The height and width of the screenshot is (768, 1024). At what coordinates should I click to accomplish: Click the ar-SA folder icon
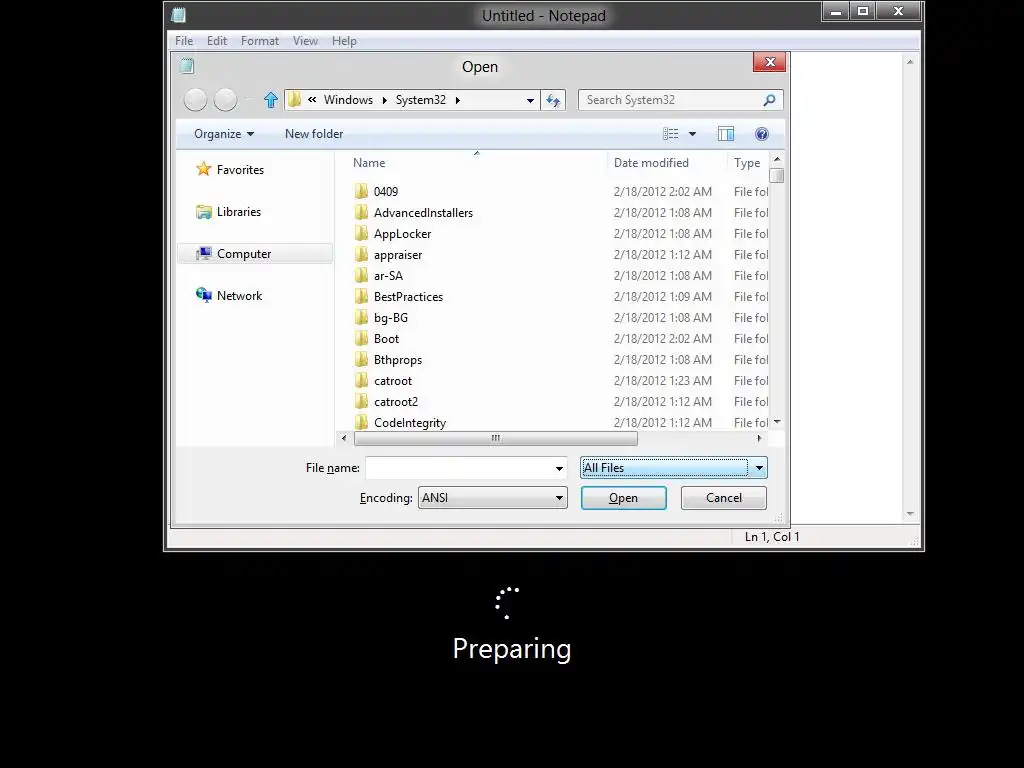pos(361,275)
